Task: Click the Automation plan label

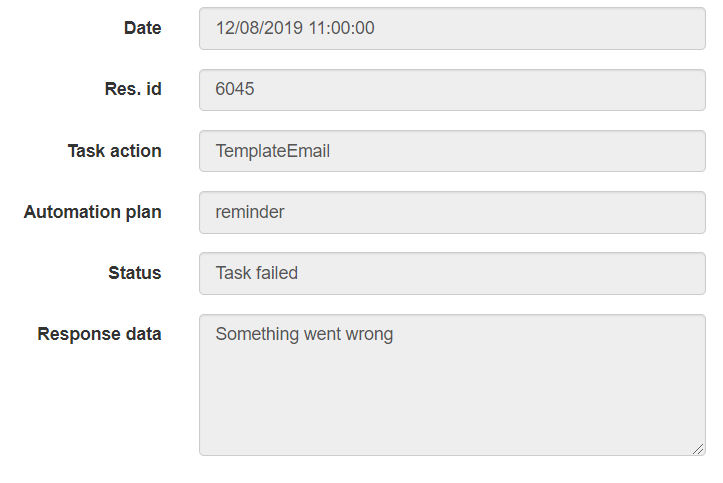Action: pos(92,212)
